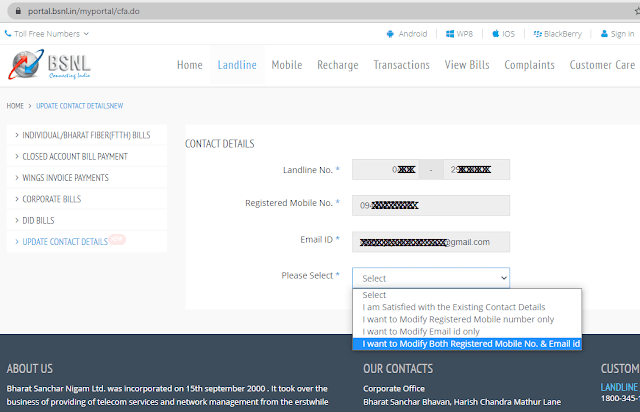Click the BlackBerry app link text

tap(563, 34)
